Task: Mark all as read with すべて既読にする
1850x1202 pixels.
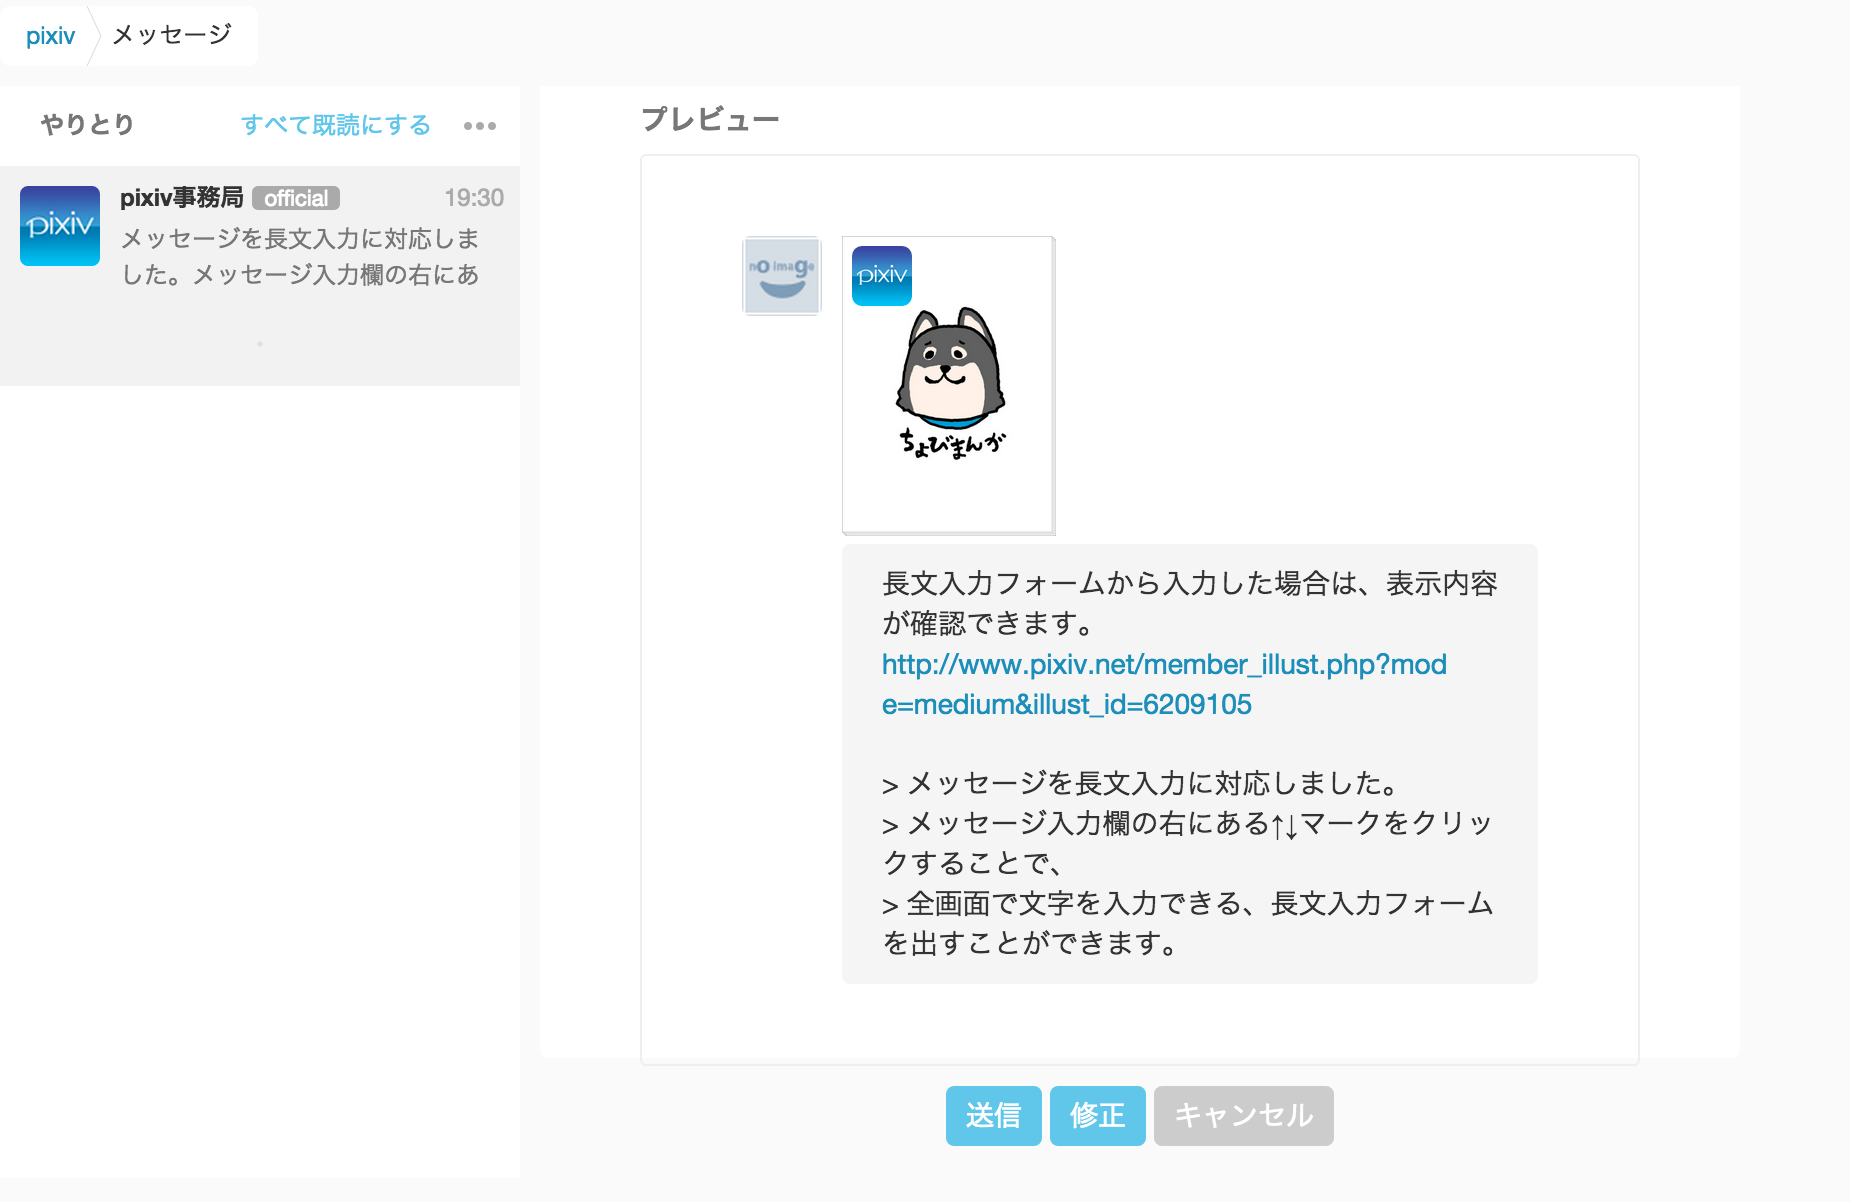Action: pyautogui.click(x=335, y=125)
